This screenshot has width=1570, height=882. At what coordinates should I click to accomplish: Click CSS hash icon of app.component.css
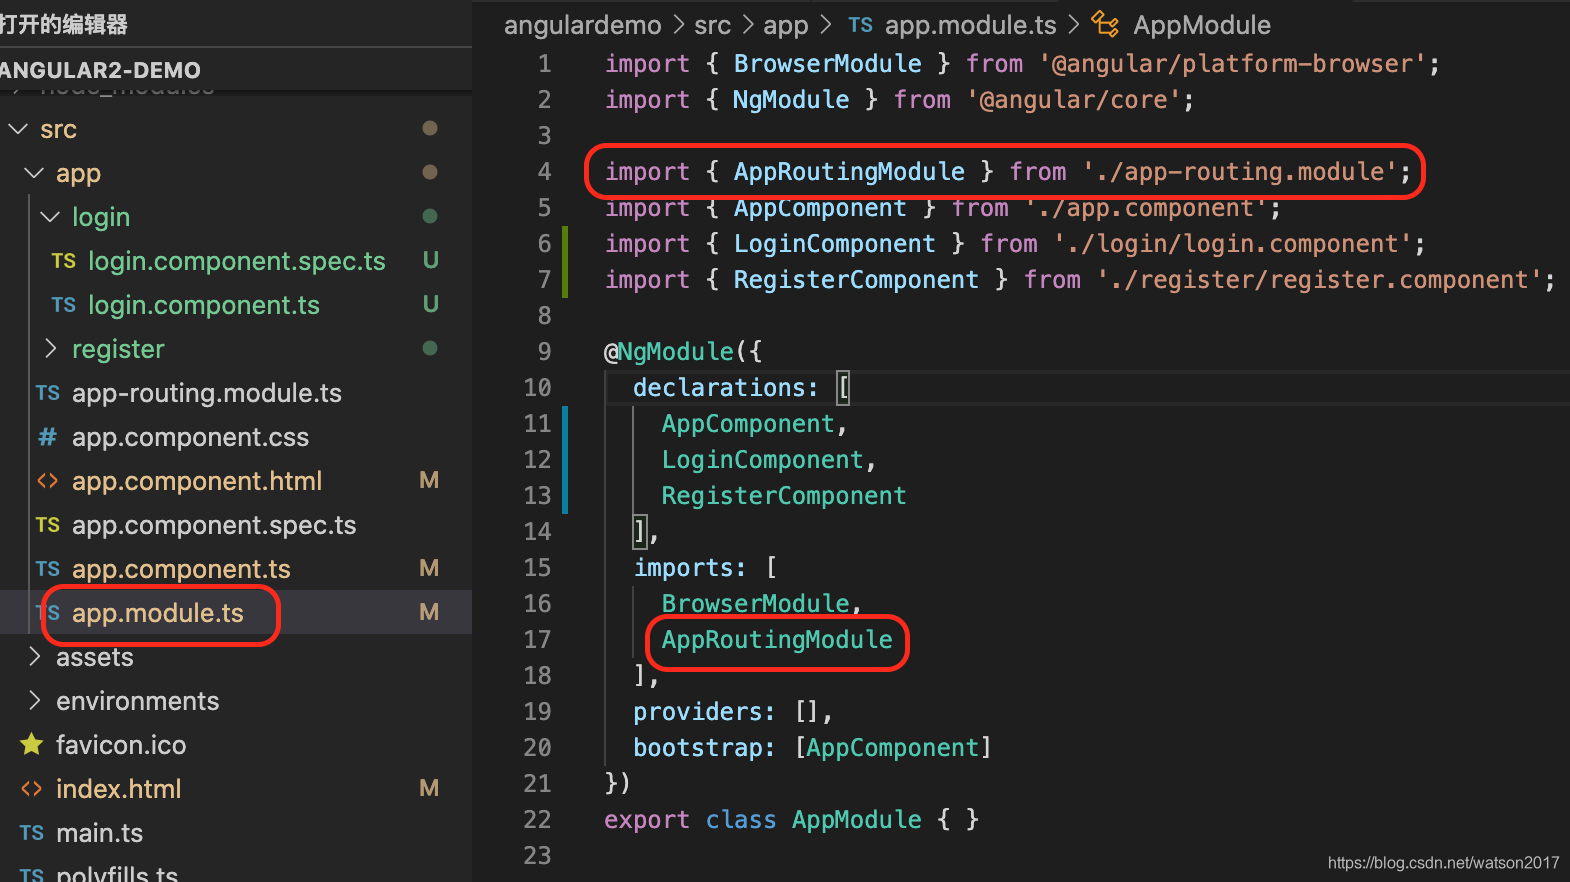pyautogui.click(x=47, y=437)
